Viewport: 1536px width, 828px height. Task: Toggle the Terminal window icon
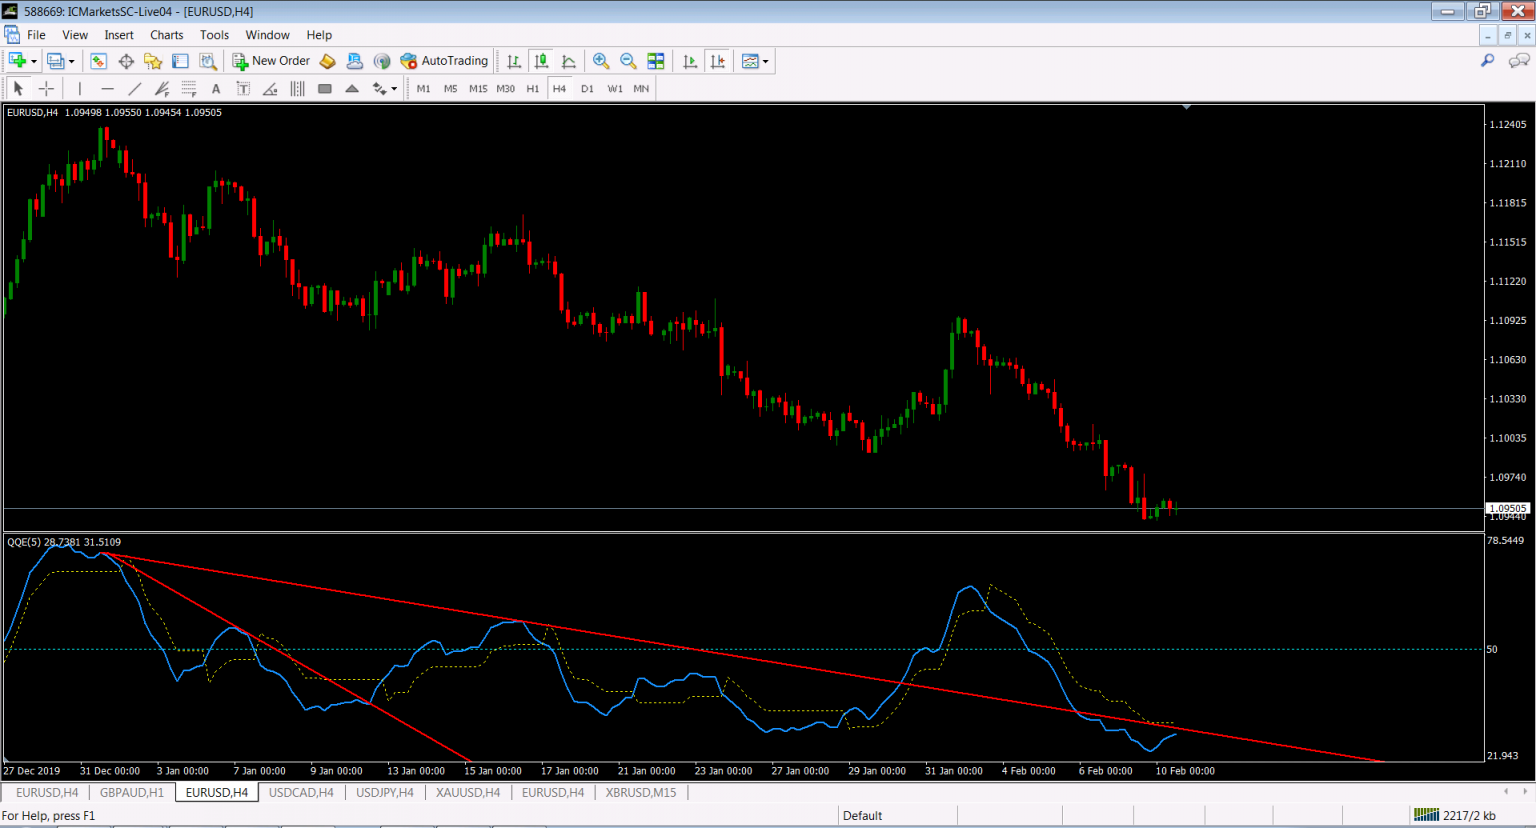coord(180,61)
